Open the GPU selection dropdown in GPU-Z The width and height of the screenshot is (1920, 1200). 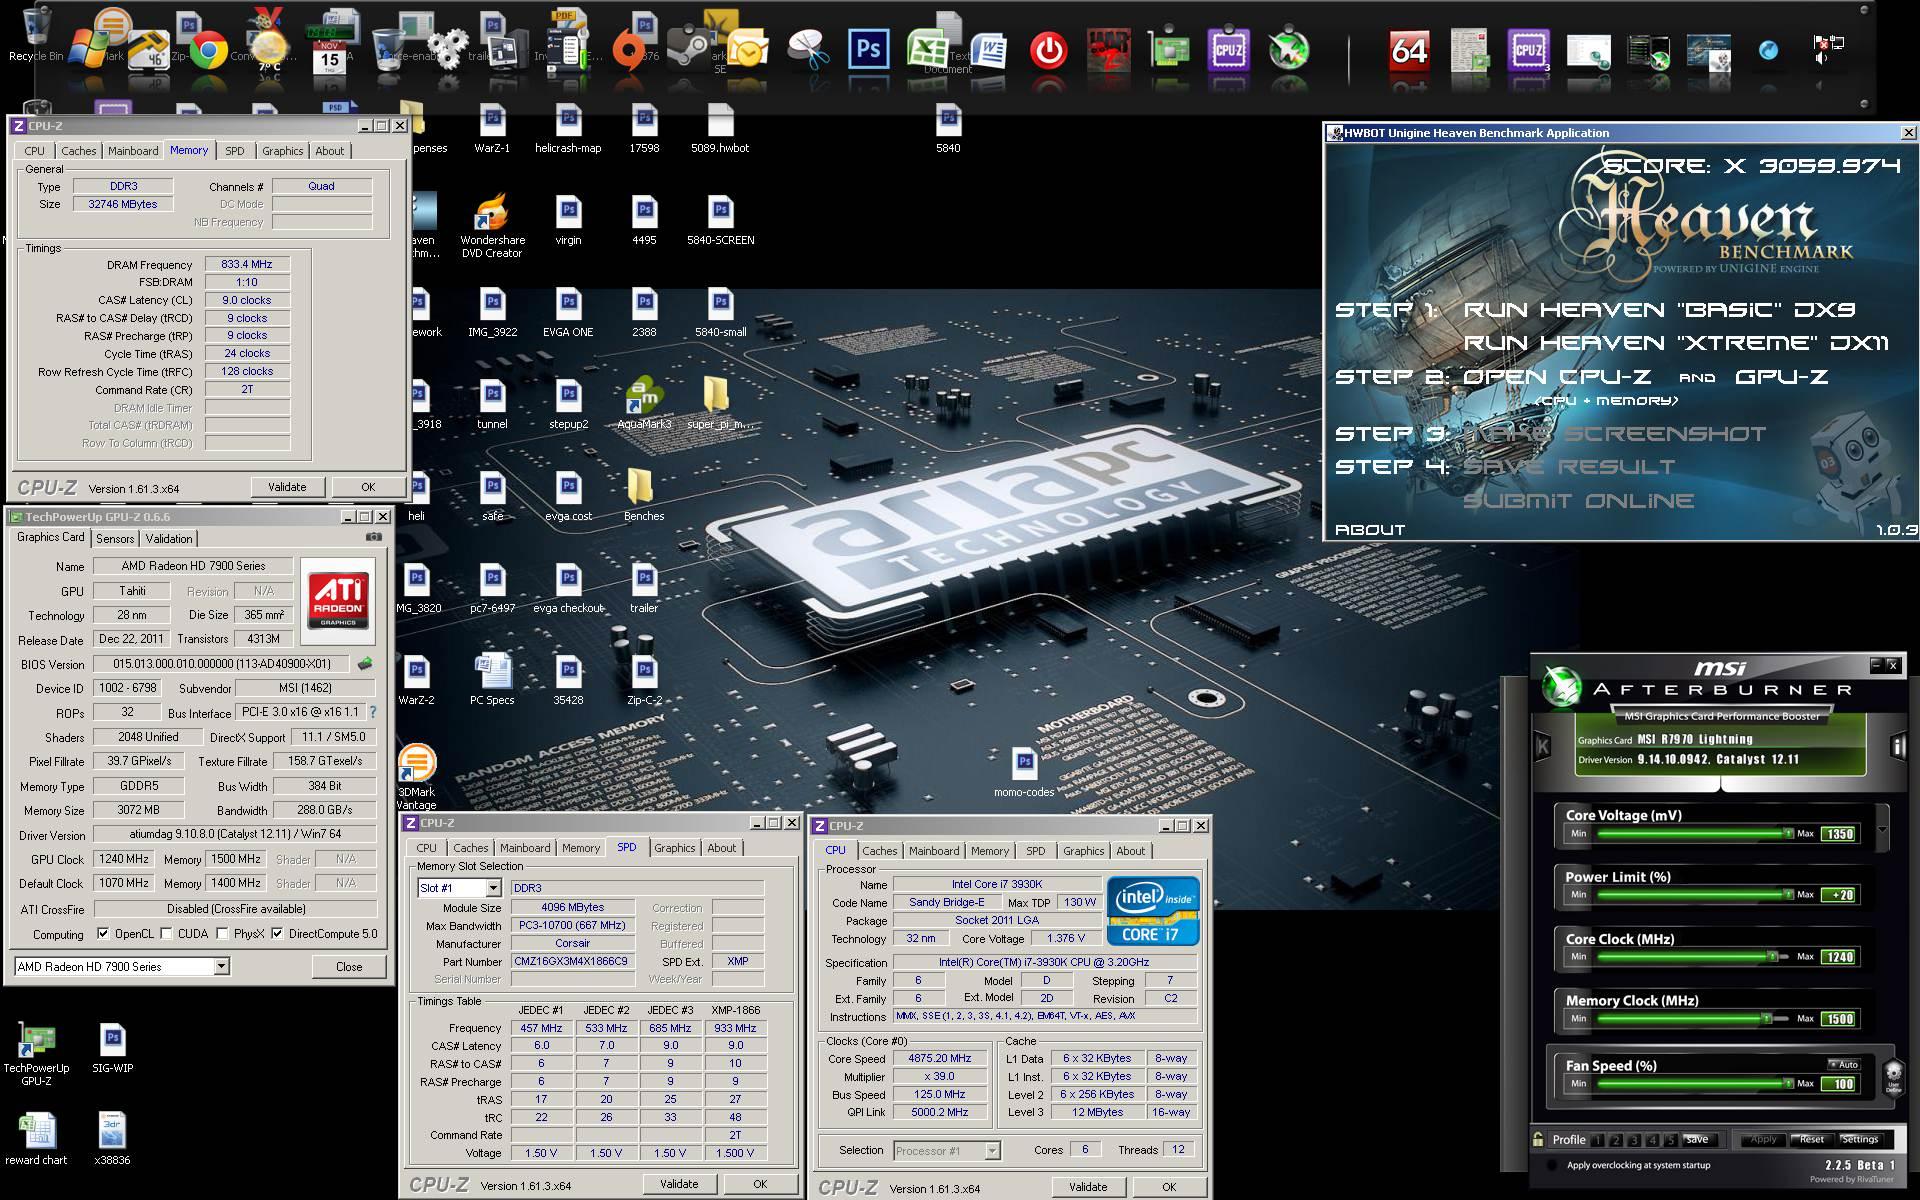point(221,966)
